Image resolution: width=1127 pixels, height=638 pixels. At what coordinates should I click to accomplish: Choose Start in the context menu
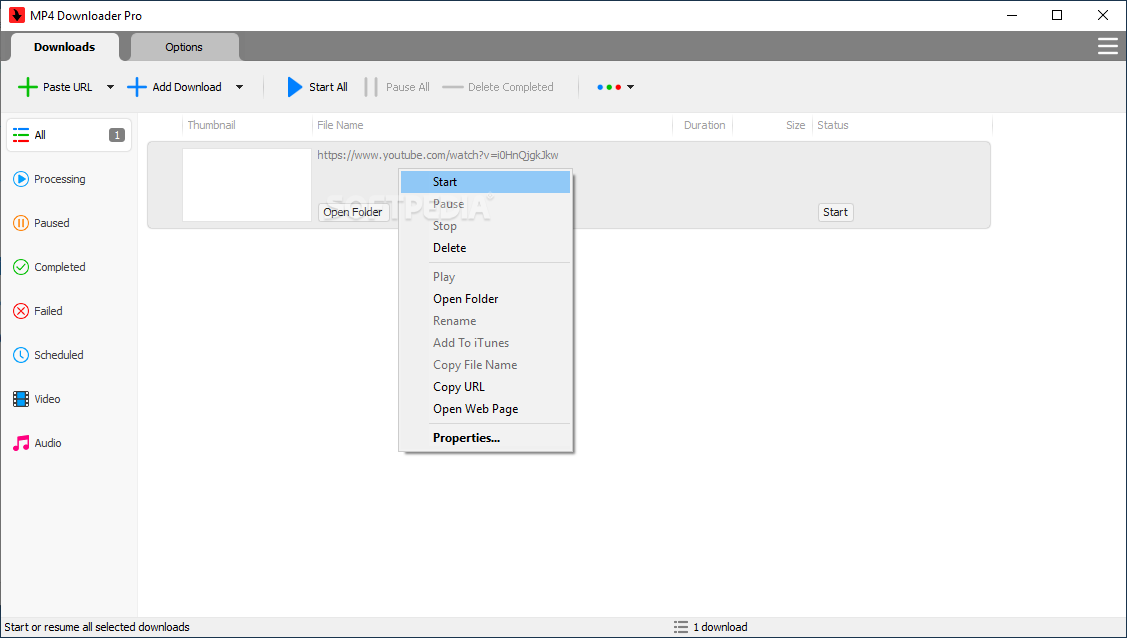click(485, 182)
